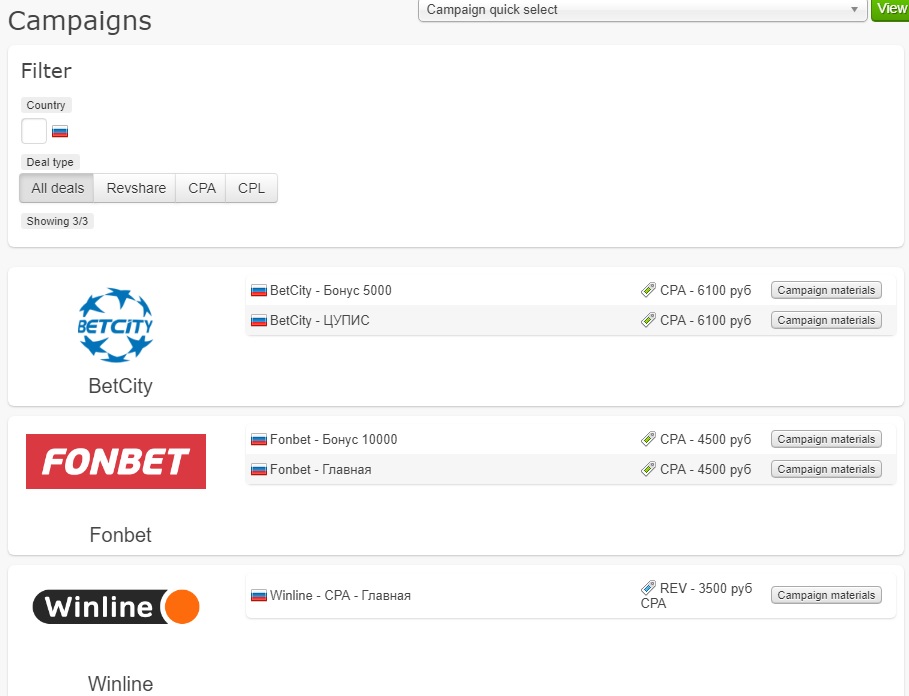The height and width of the screenshot is (696, 909).
Task: Click the red Fonbet logo
Action: click(116, 461)
